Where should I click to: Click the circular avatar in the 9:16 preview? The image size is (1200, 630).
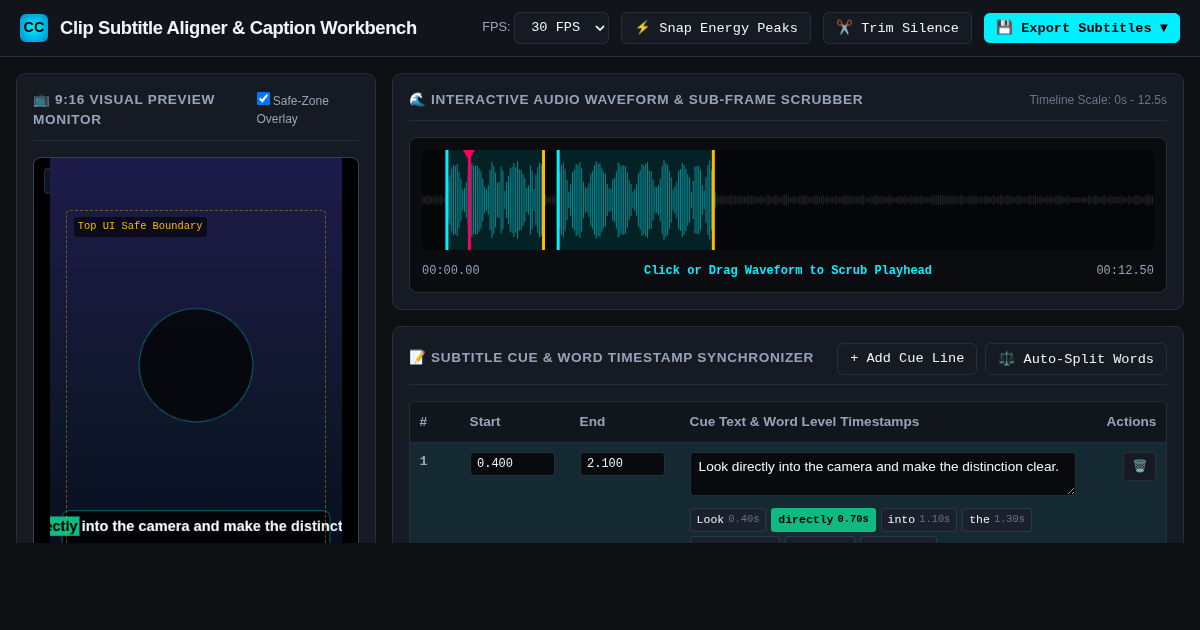pyautogui.click(x=196, y=365)
